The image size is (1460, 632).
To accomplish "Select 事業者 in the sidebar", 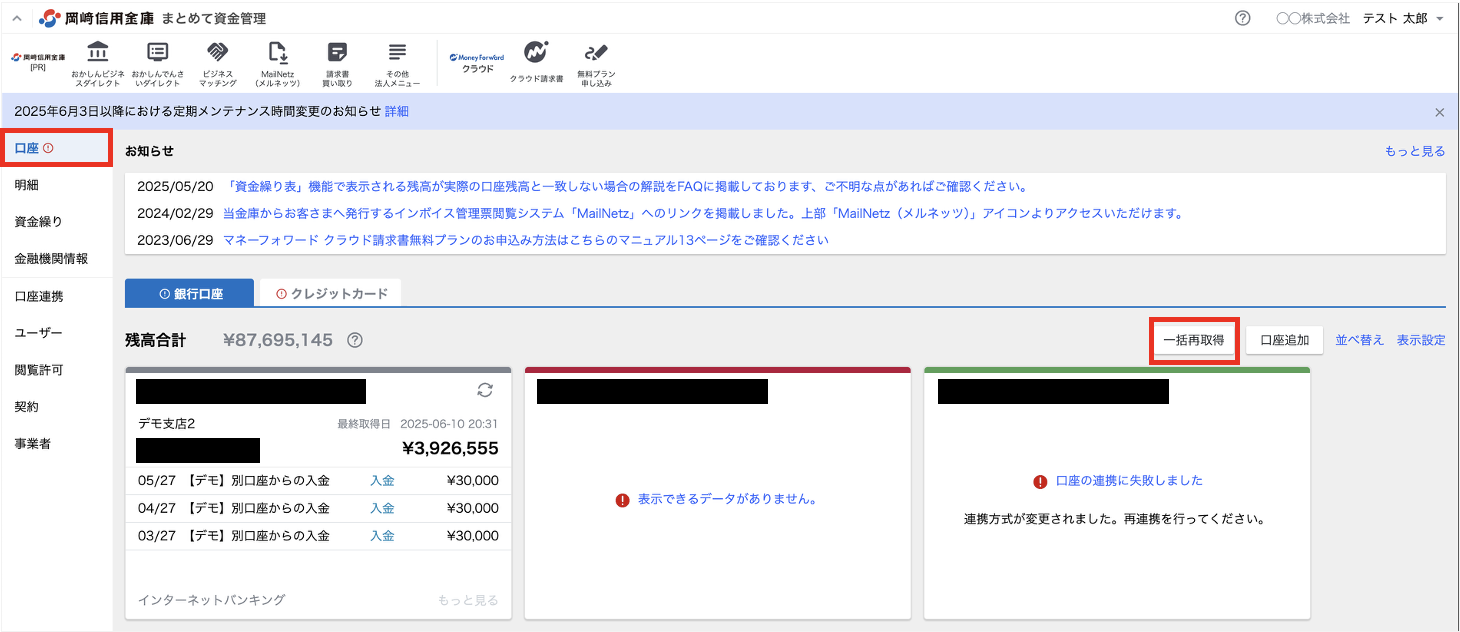I will pos(56,444).
